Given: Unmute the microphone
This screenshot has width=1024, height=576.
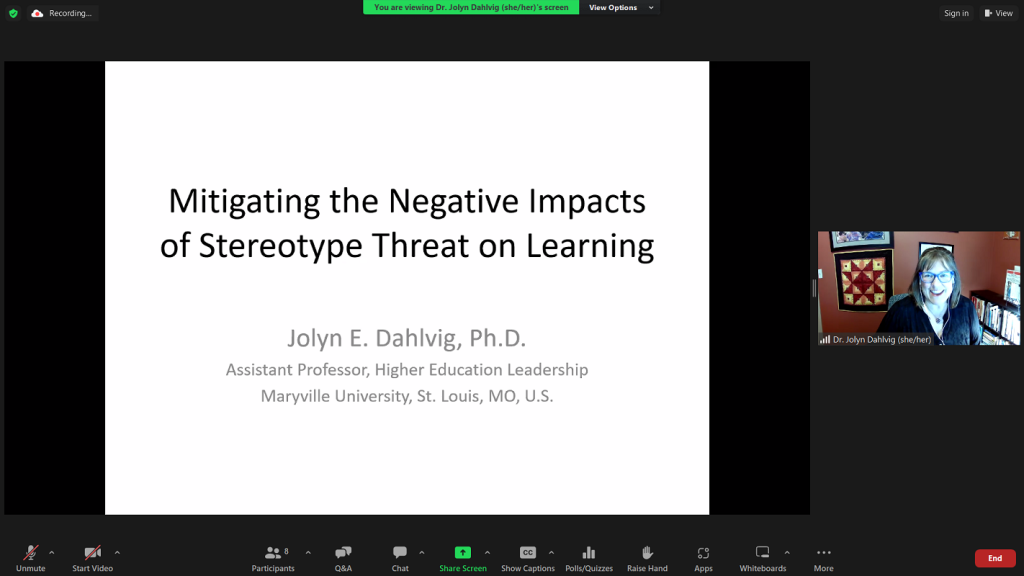Looking at the screenshot, I should tap(30, 558).
